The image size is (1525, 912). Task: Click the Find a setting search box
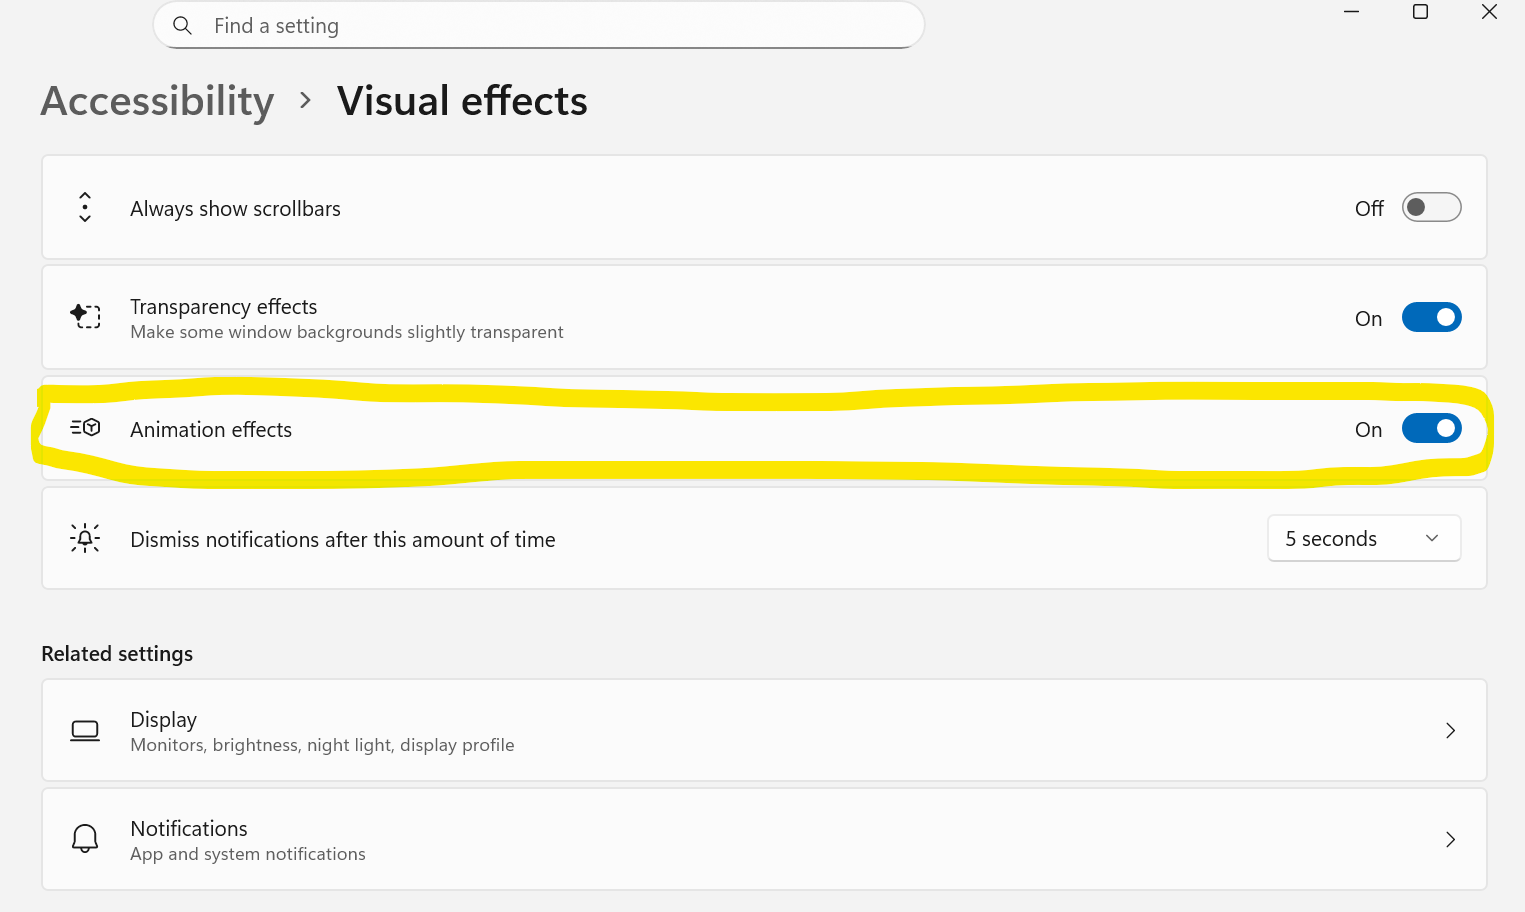(560, 26)
